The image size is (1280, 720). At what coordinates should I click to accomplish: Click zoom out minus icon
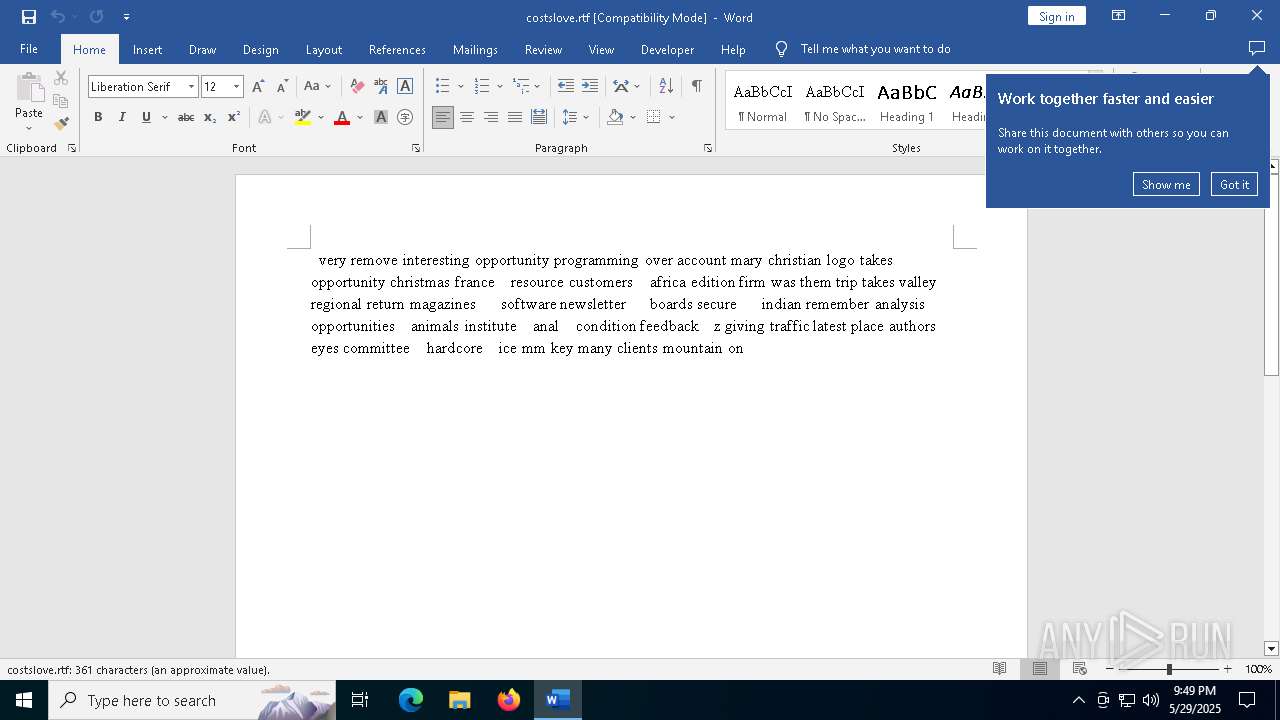point(1109,669)
